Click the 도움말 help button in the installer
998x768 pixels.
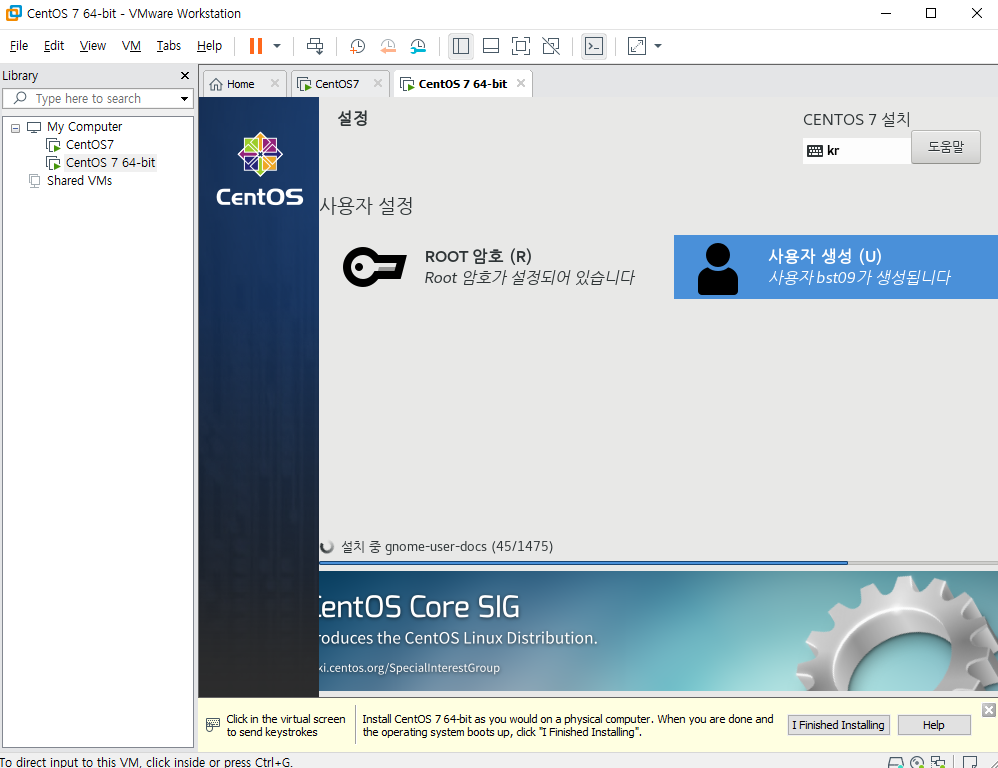click(x=946, y=147)
